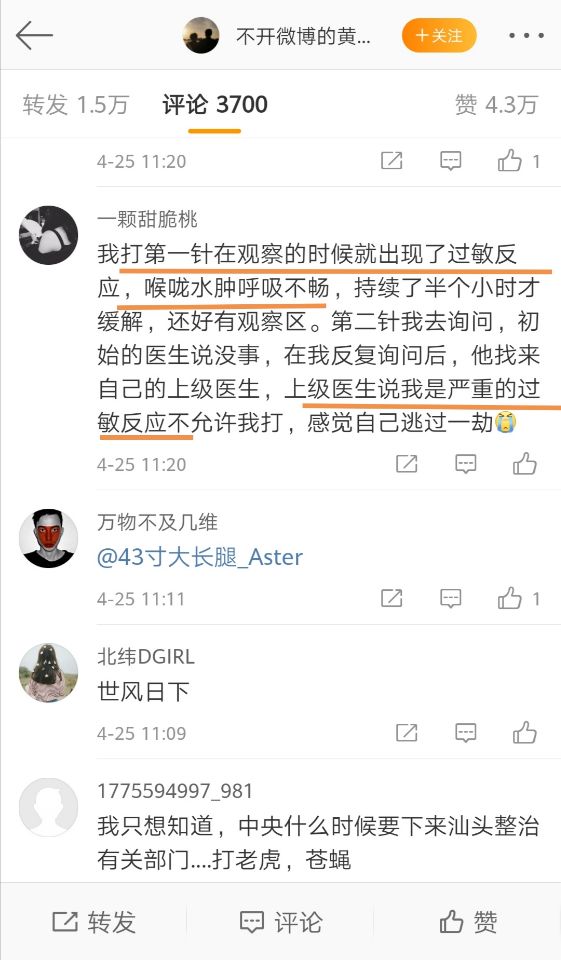The image size is (561, 960).
Task: Like the comment by 一颗甜脆桃
Action: tap(525, 464)
